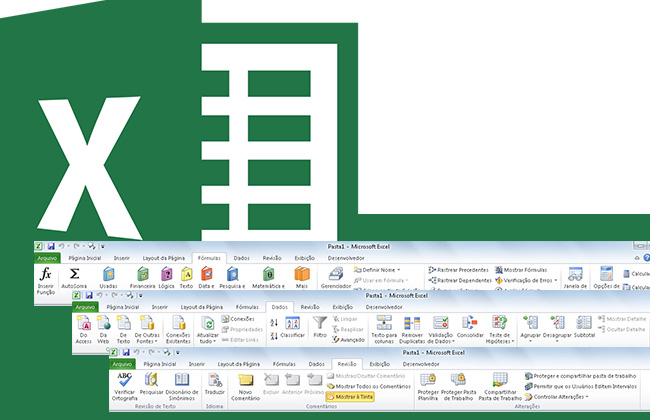The image size is (650, 420).
Task: Open the Matemática e function library icon
Action: pos(269,274)
